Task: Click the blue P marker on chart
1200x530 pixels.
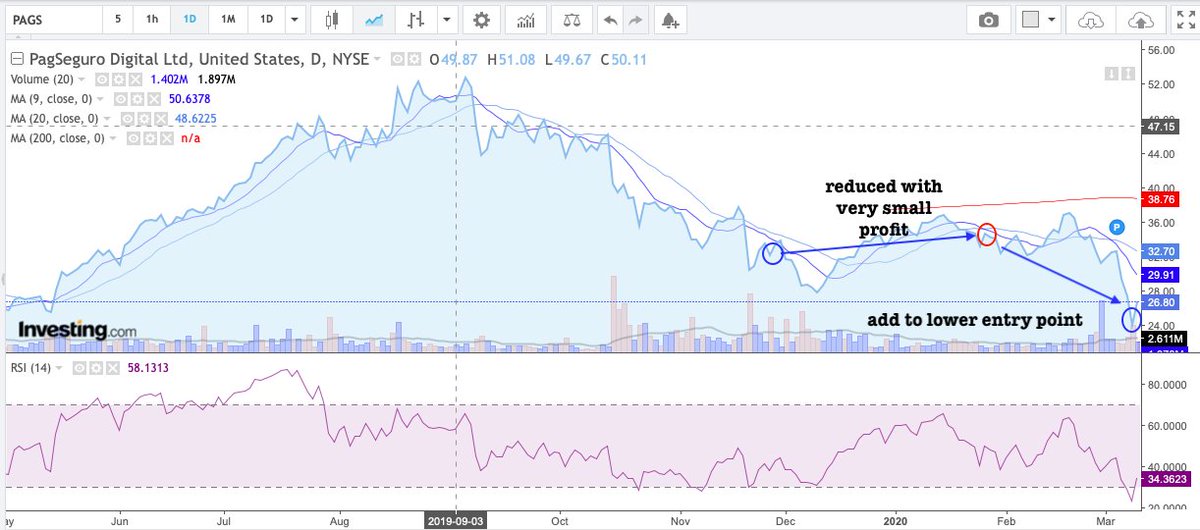Action: pyautogui.click(x=1117, y=228)
